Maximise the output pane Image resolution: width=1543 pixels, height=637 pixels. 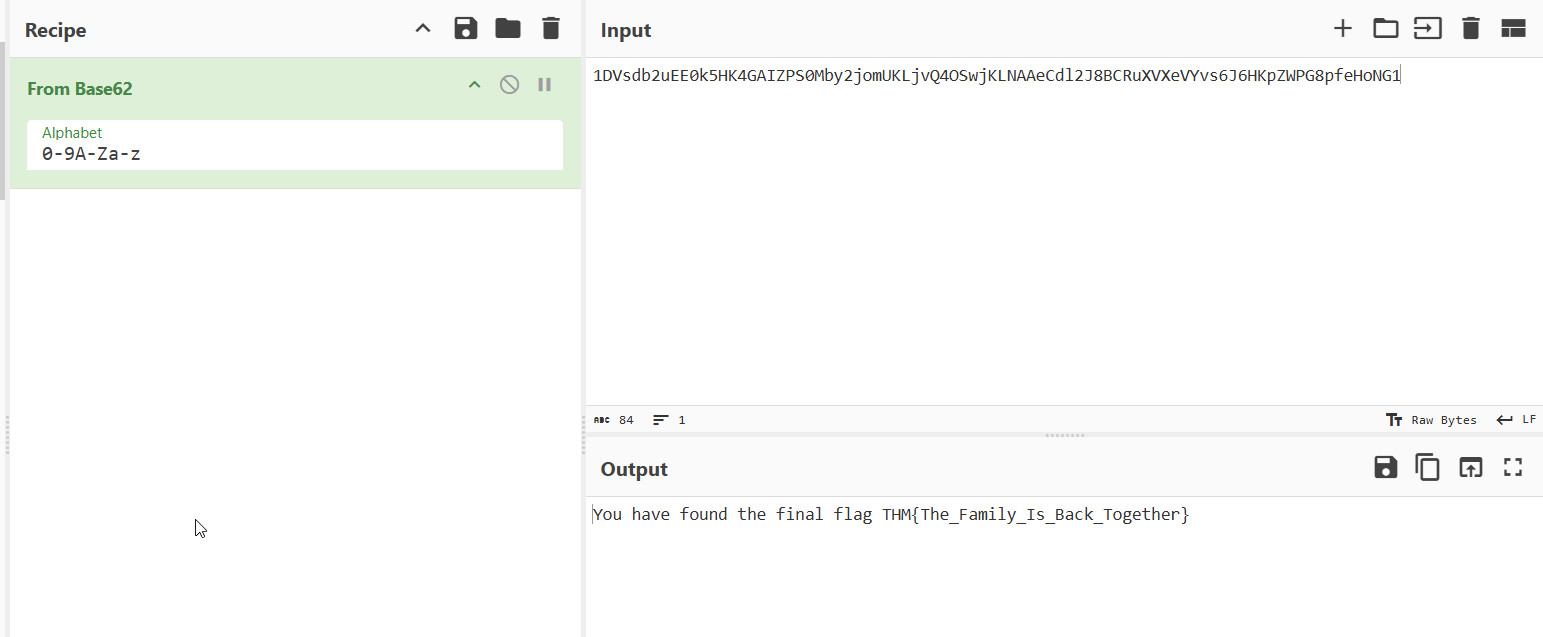tap(1513, 467)
